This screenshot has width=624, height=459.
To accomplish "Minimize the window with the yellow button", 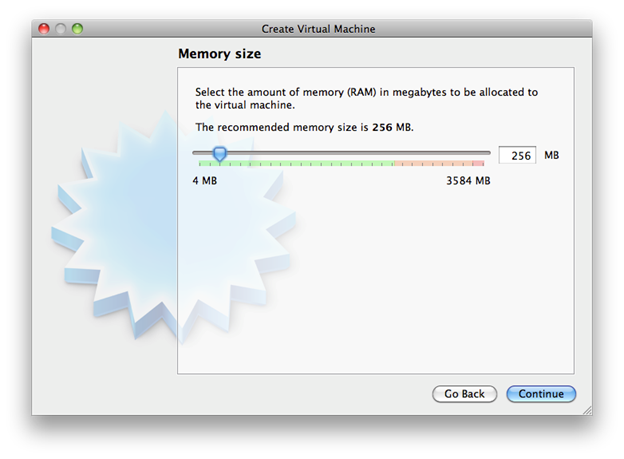I will [61, 29].
